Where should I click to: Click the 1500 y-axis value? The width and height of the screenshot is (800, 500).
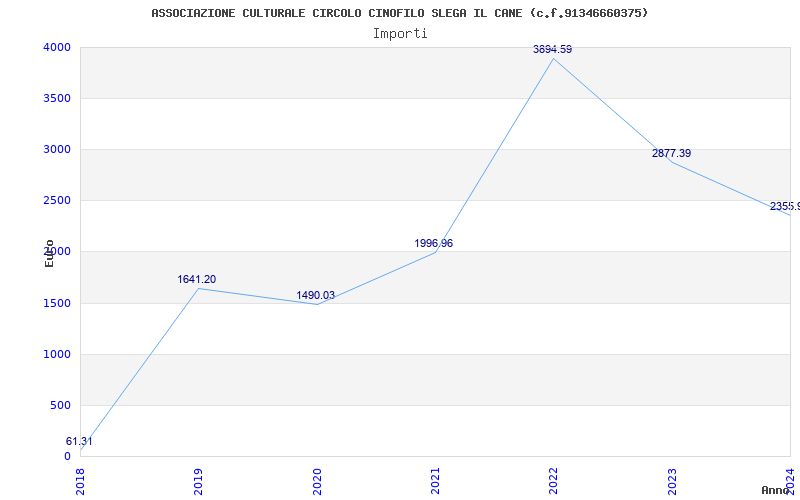pos(57,304)
